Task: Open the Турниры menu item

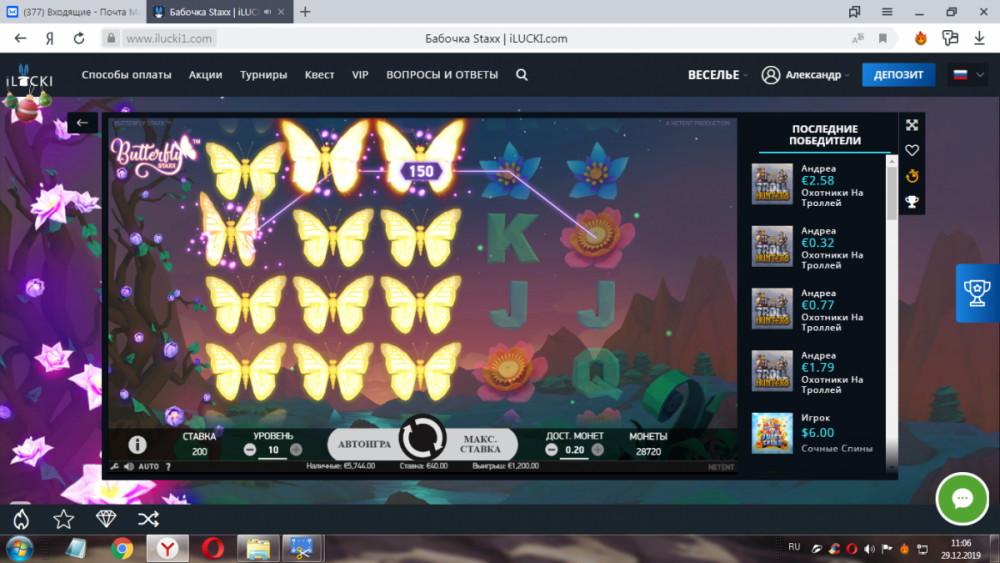Action: (x=263, y=75)
